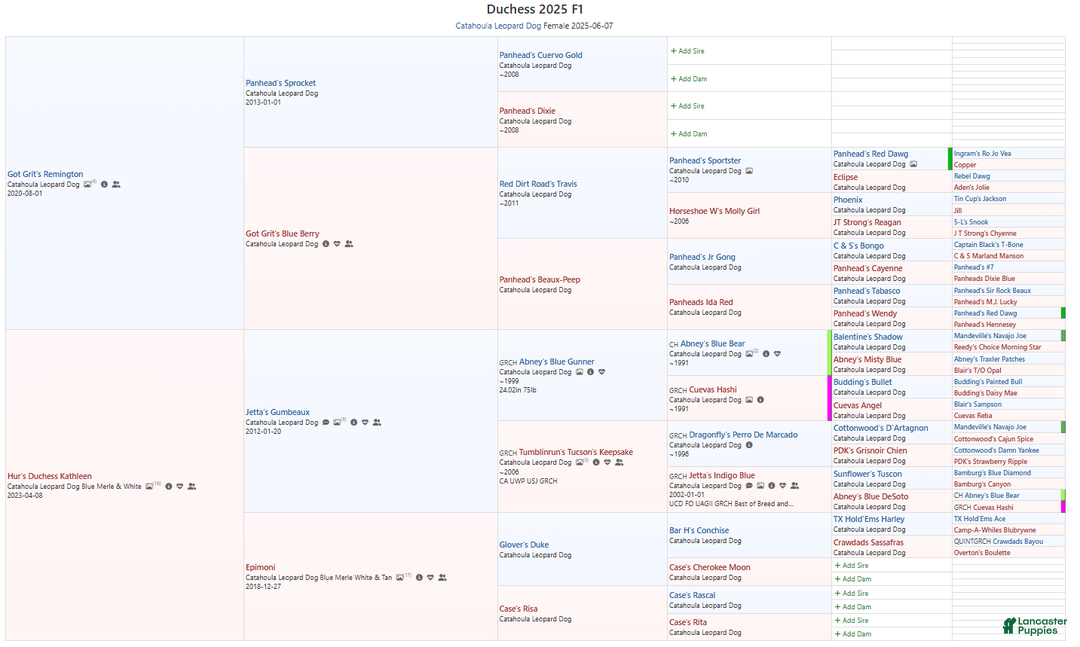Open Red Dirt Road's Travis link
Image resolution: width=1080 pixels, height=647 pixels.
click(x=538, y=184)
